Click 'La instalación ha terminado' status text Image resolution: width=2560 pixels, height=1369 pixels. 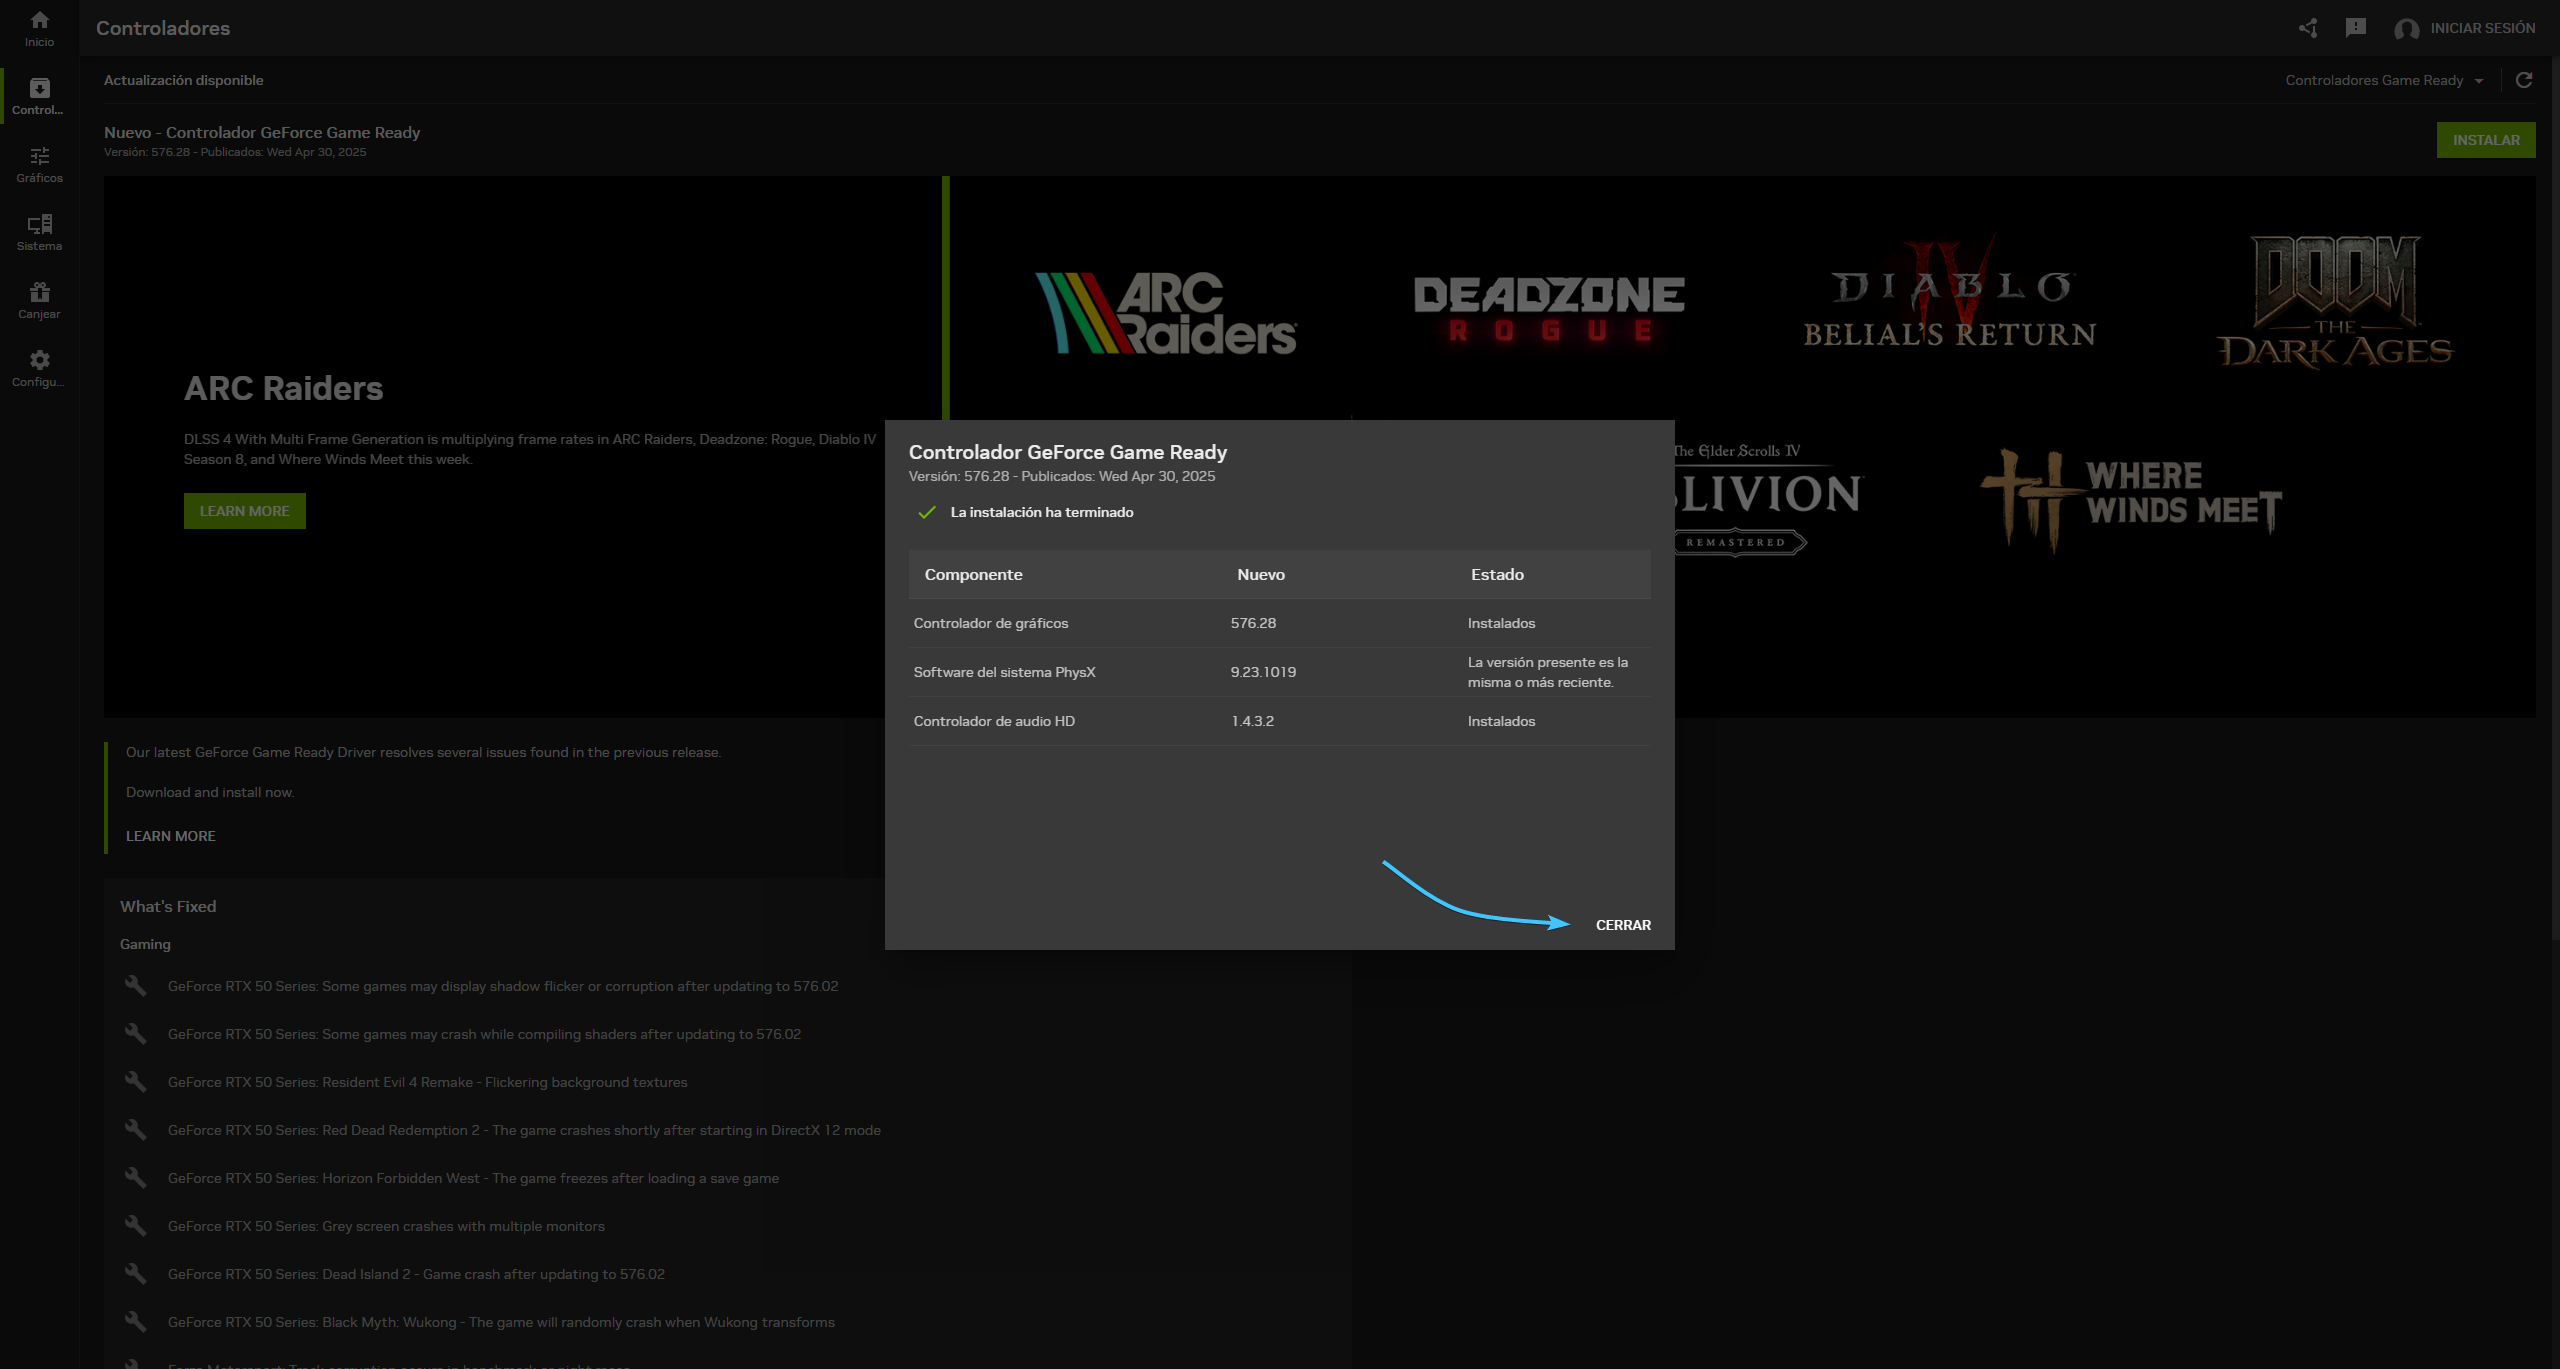click(1041, 512)
